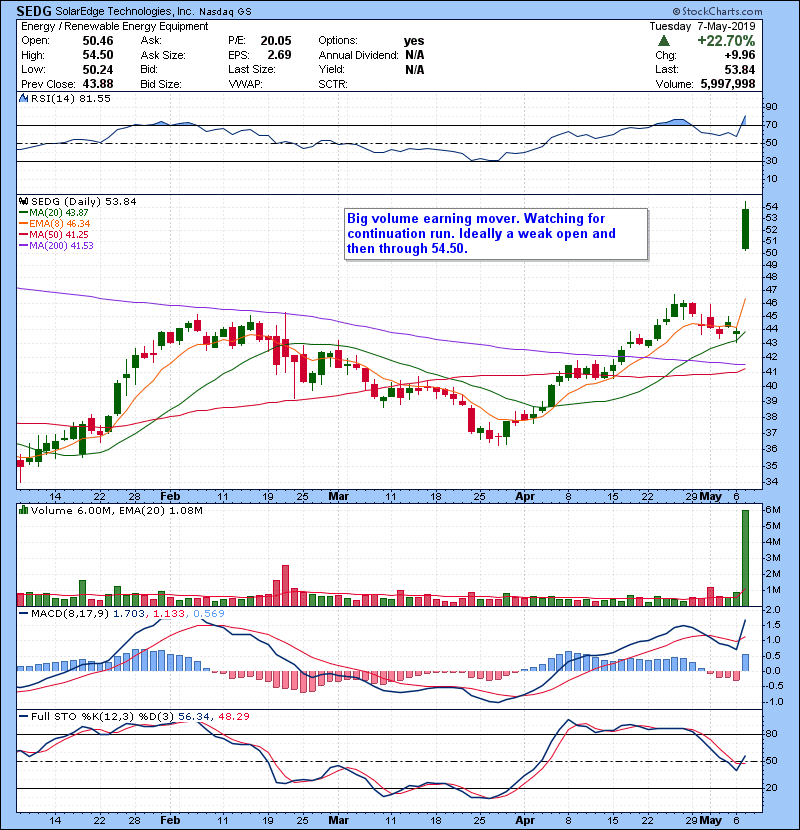Select the Low value 50.24
800x830 pixels.
98,70
